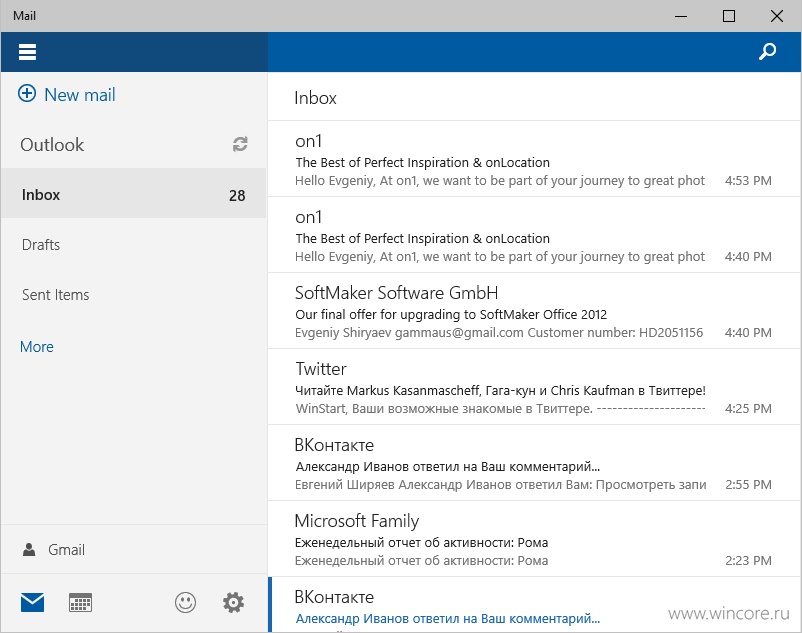Open SoftMaker Software GmbH email
802x633 pixels.
(534, 311)
